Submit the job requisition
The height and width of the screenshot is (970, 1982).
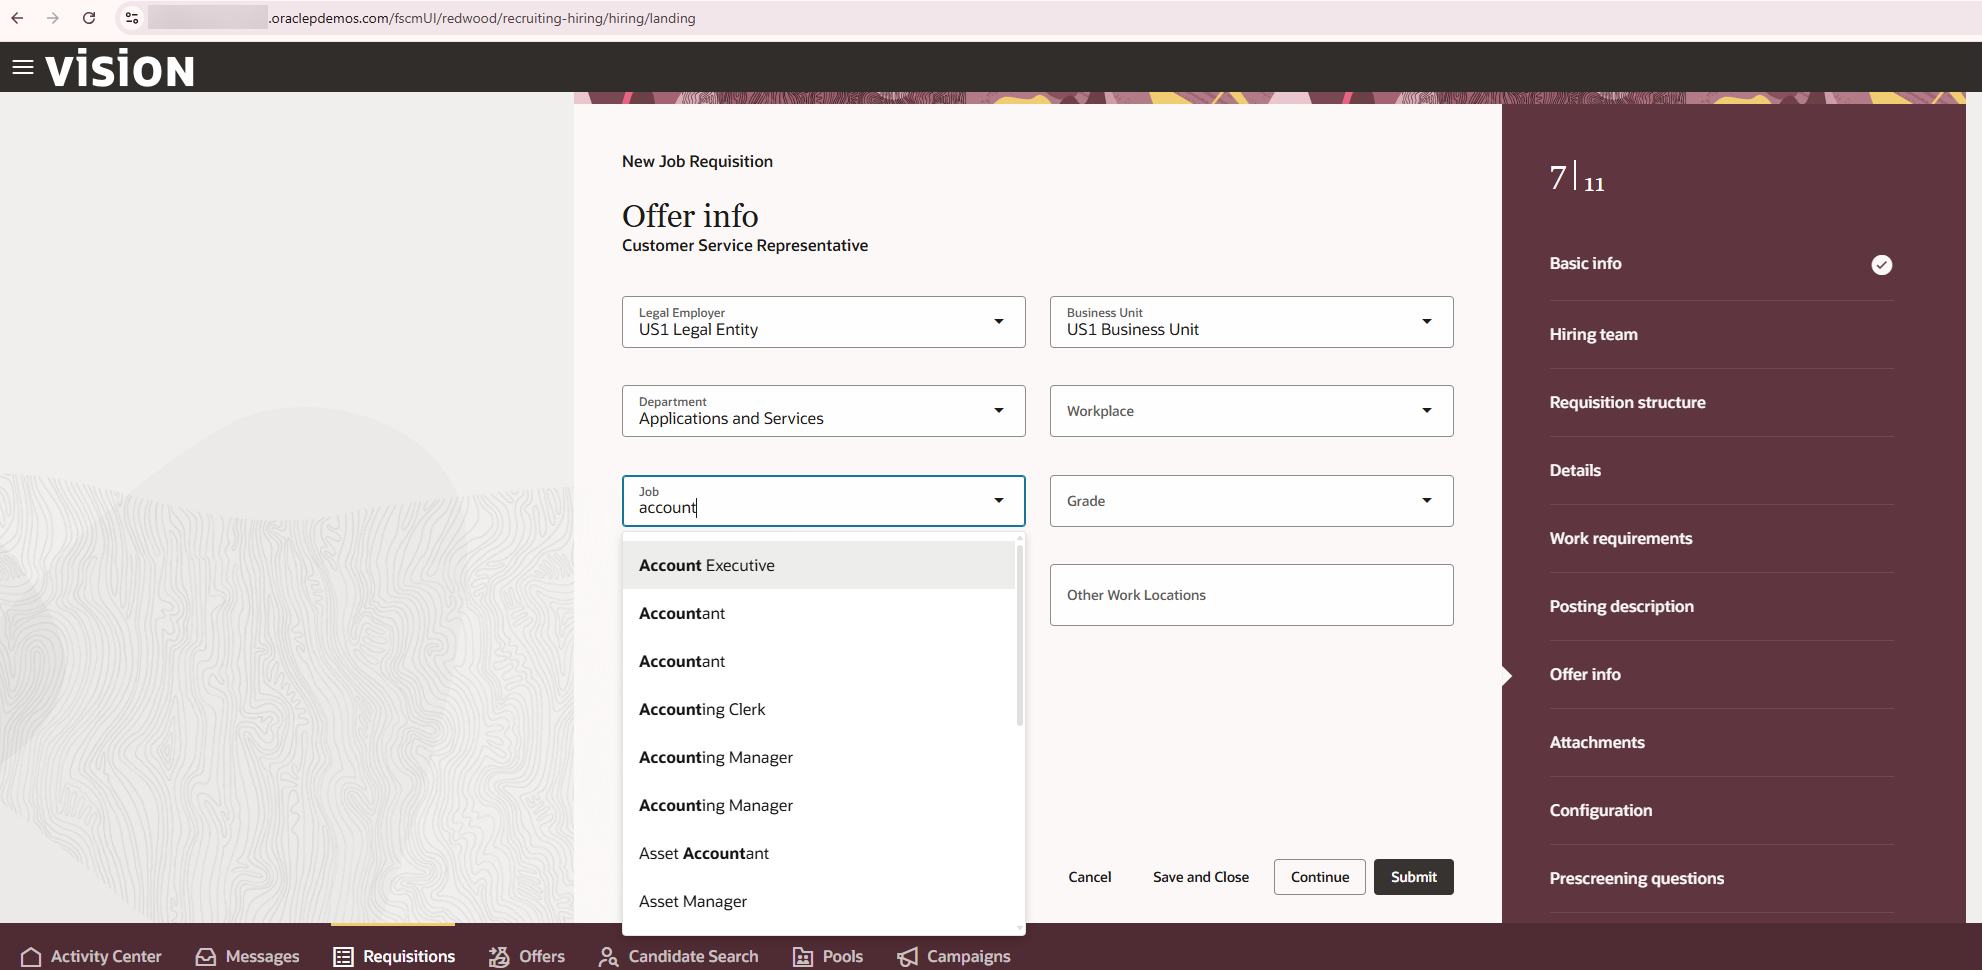1414,877
